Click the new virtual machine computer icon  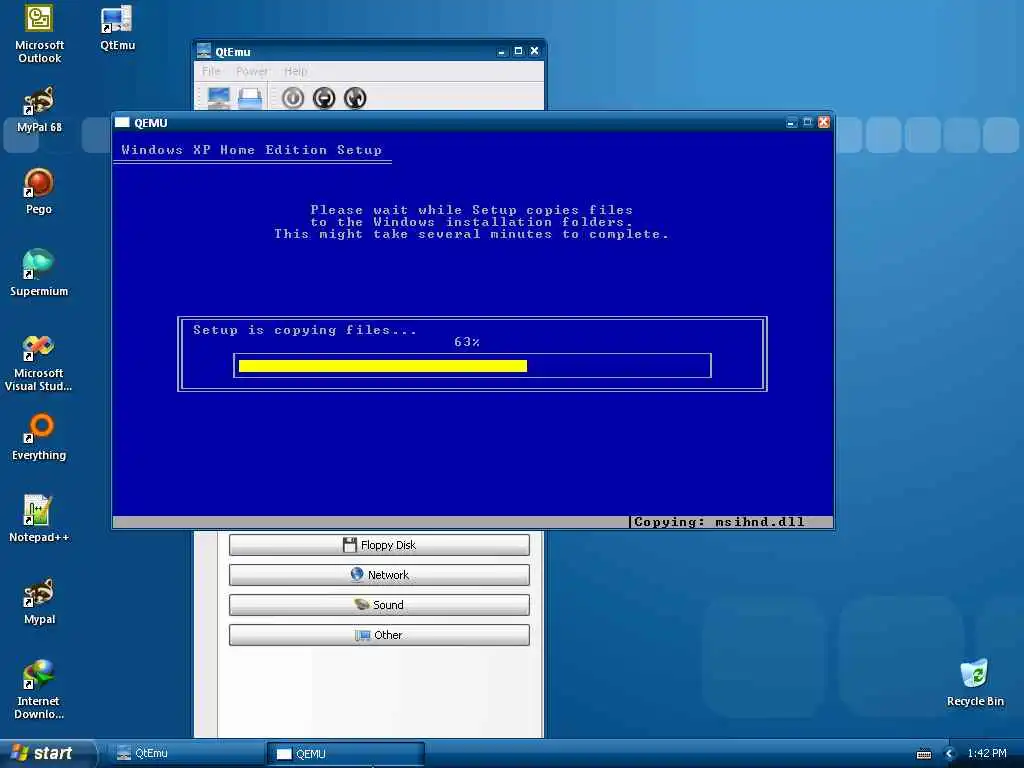[x=218, y=98]
